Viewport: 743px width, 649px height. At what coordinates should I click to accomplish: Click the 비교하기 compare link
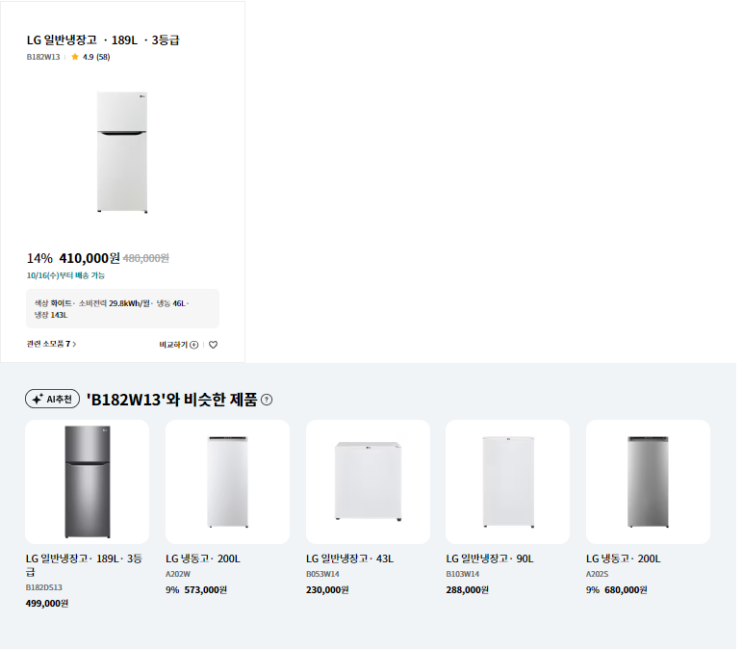point(173,345)
